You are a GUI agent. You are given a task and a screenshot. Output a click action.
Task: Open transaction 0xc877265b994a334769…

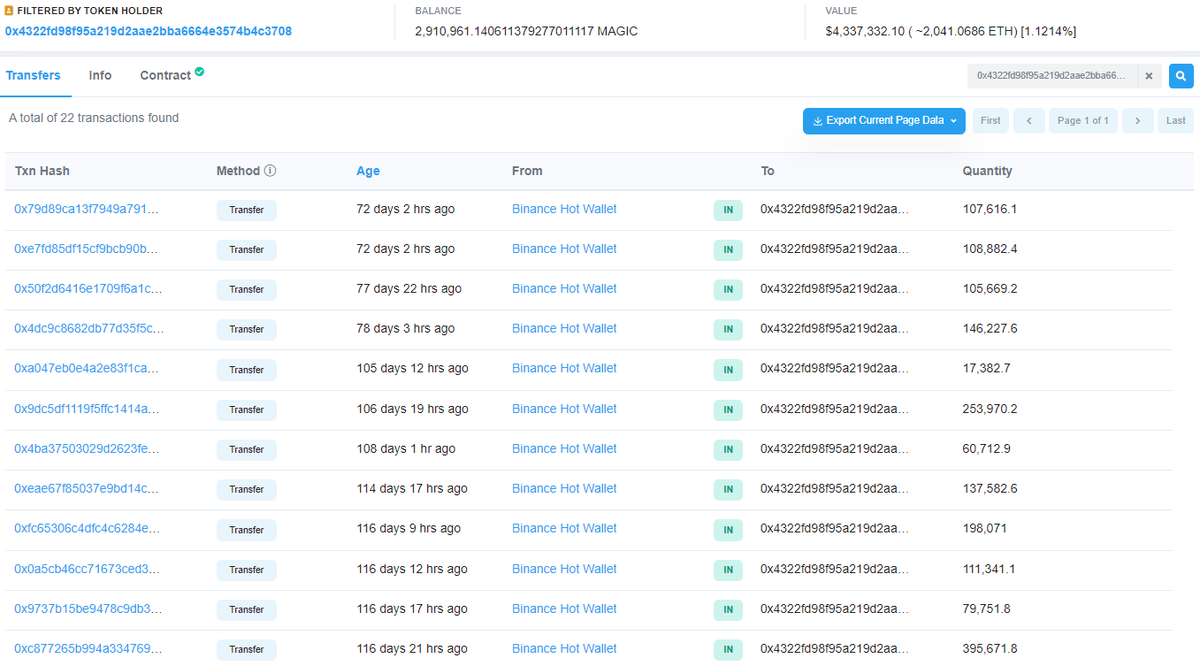[88, 649]
